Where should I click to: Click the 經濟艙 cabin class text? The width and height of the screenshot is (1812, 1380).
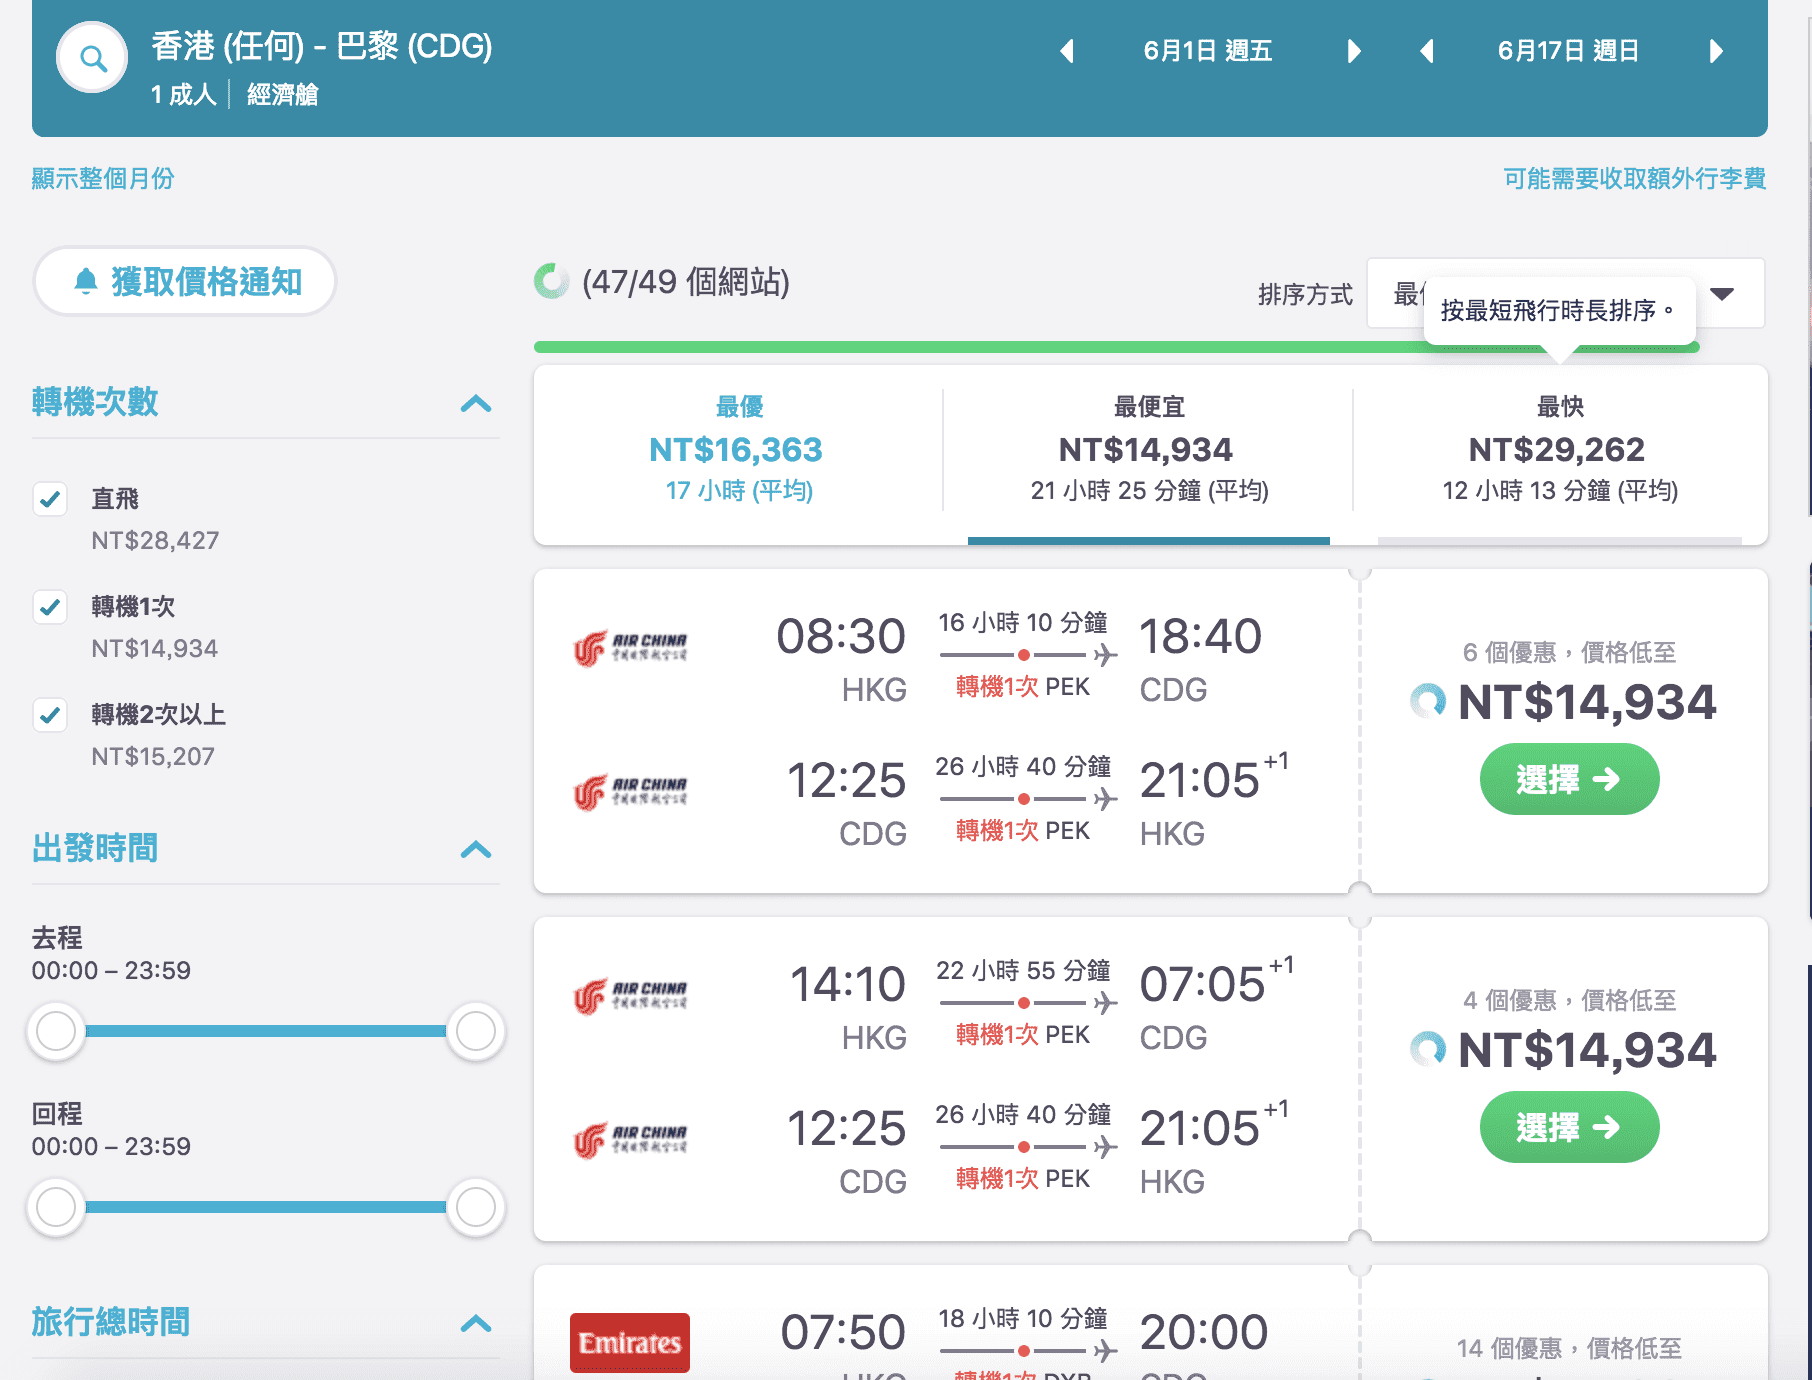click(283, 94)
